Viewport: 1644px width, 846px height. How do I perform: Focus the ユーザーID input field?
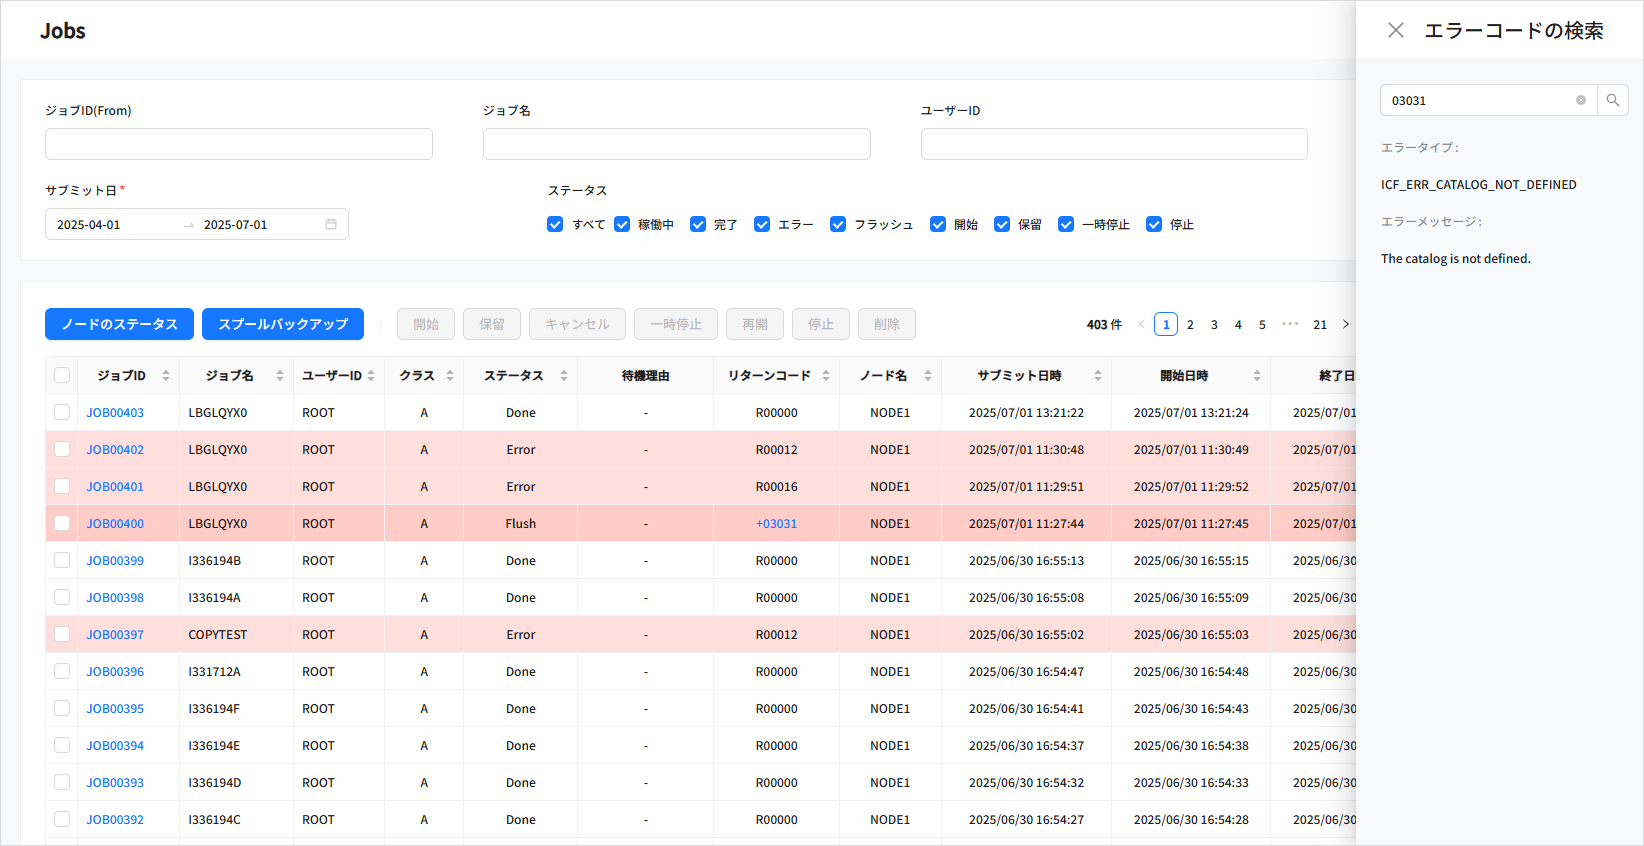click(1114, 144)
